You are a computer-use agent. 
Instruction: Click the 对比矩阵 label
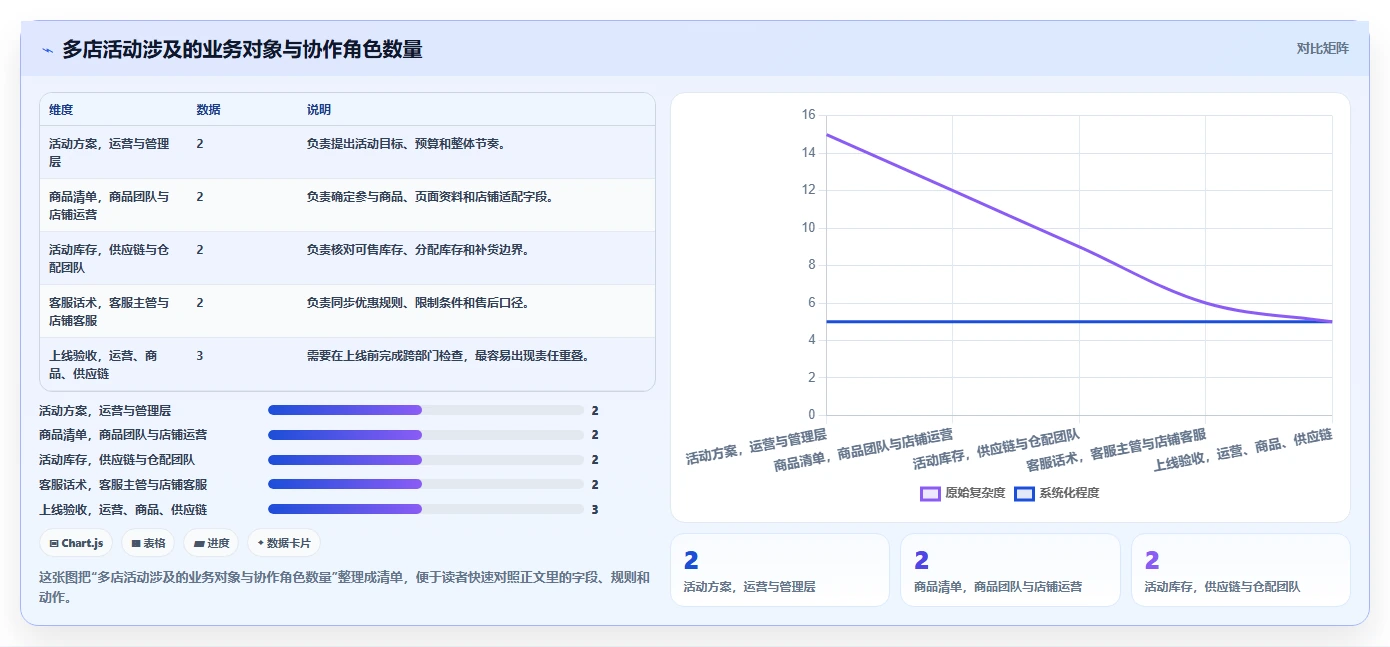point(1322,48)
